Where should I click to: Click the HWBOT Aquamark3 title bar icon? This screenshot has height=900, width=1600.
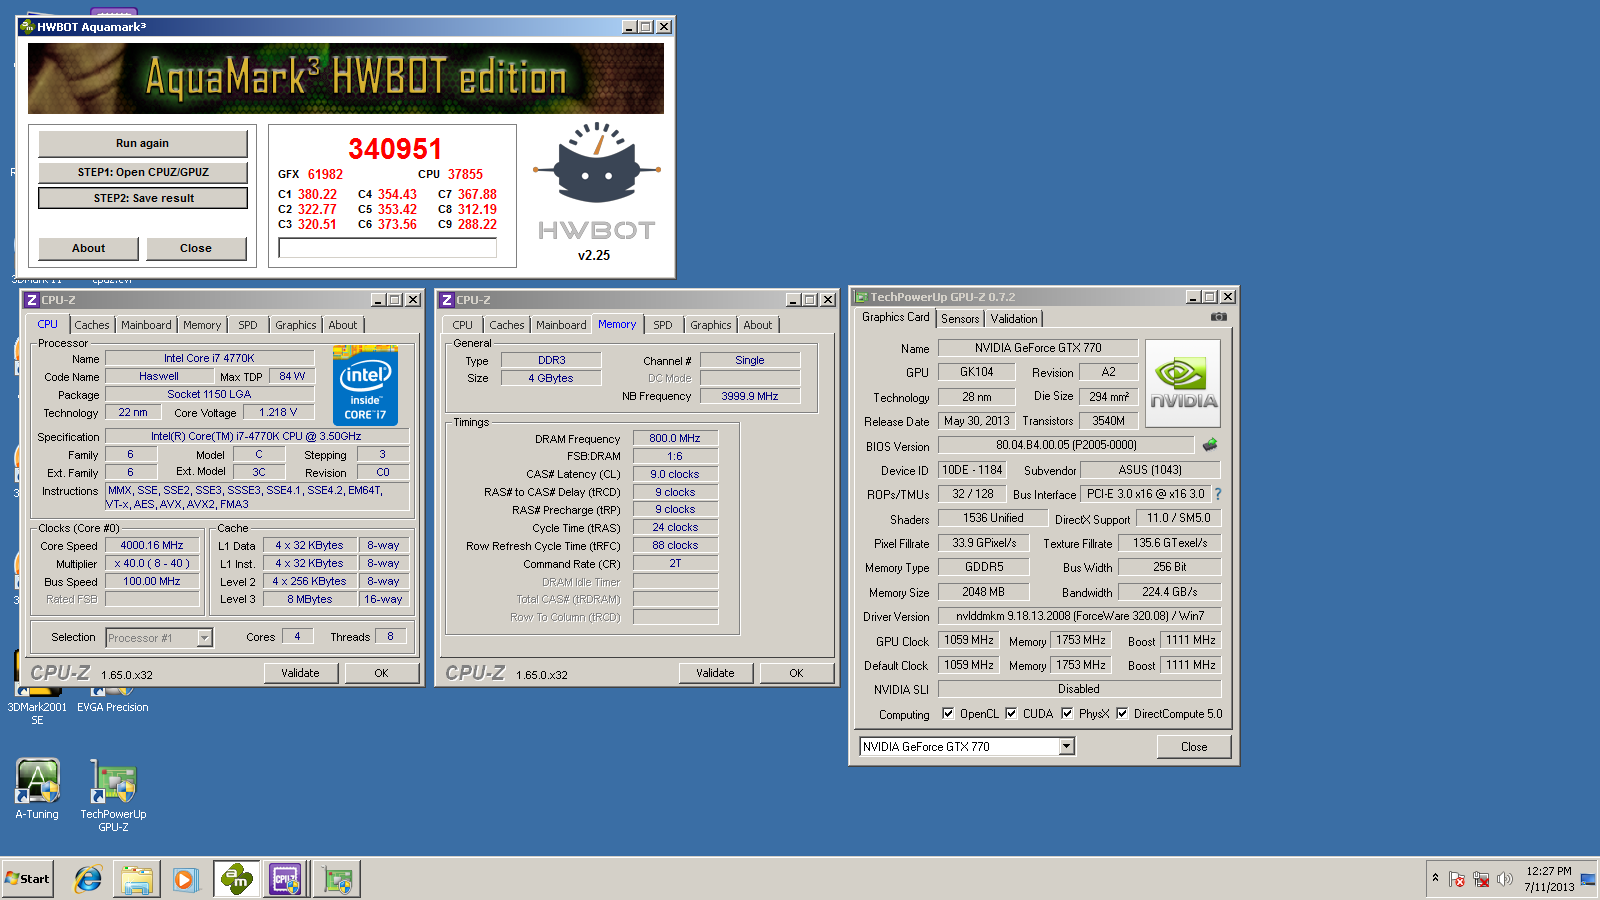coord(27,27)
